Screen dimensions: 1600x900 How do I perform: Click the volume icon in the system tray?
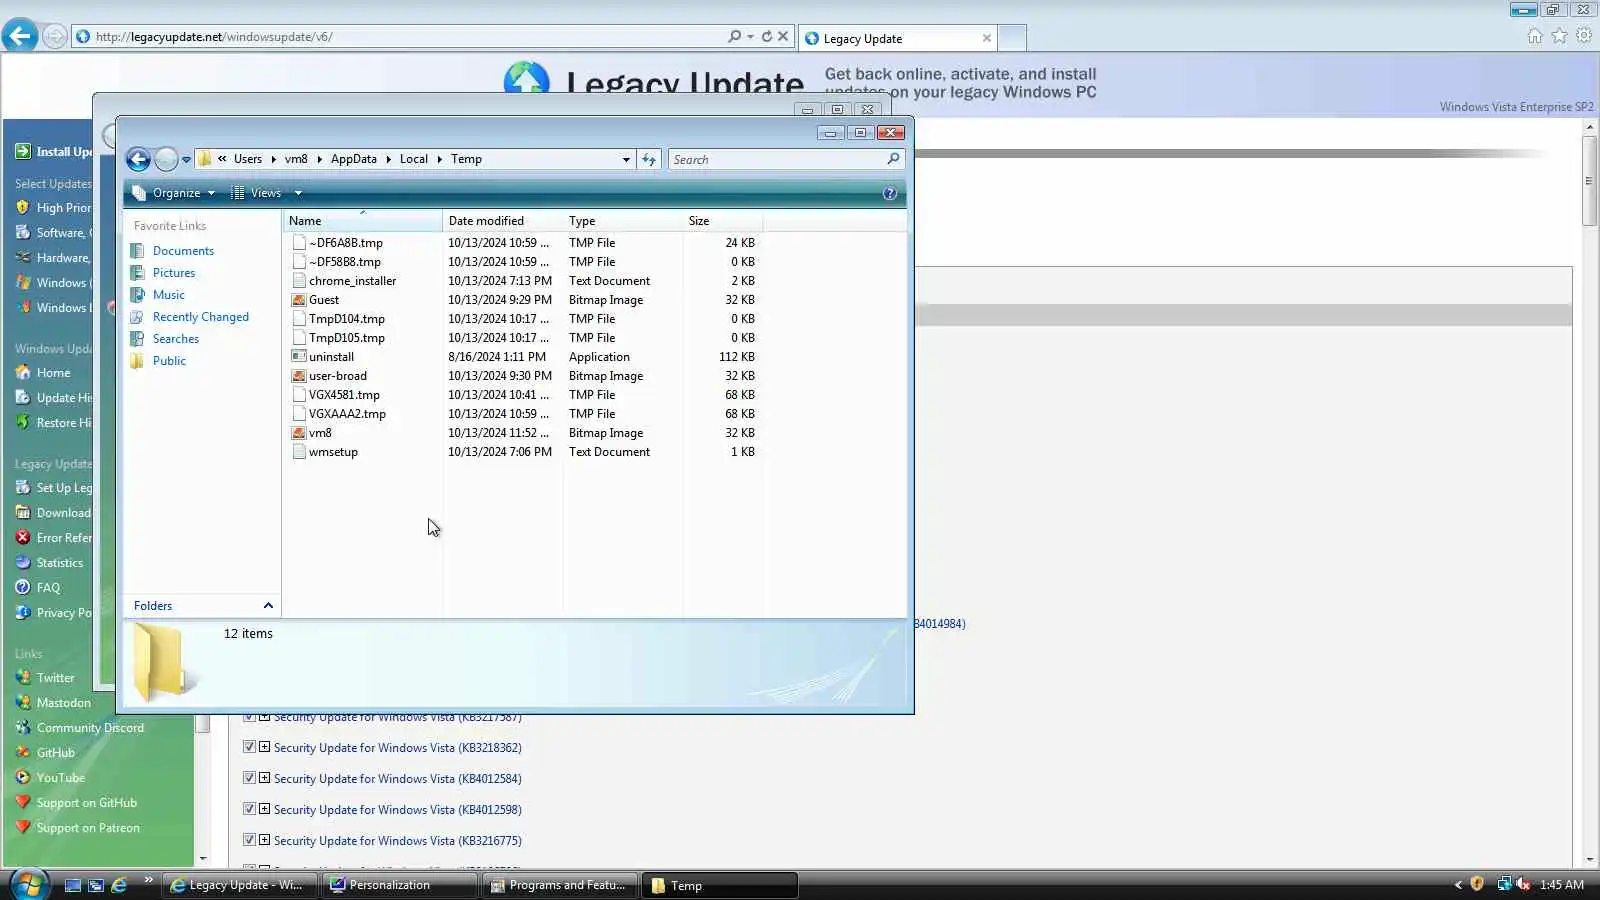(x=1523, y=884)
